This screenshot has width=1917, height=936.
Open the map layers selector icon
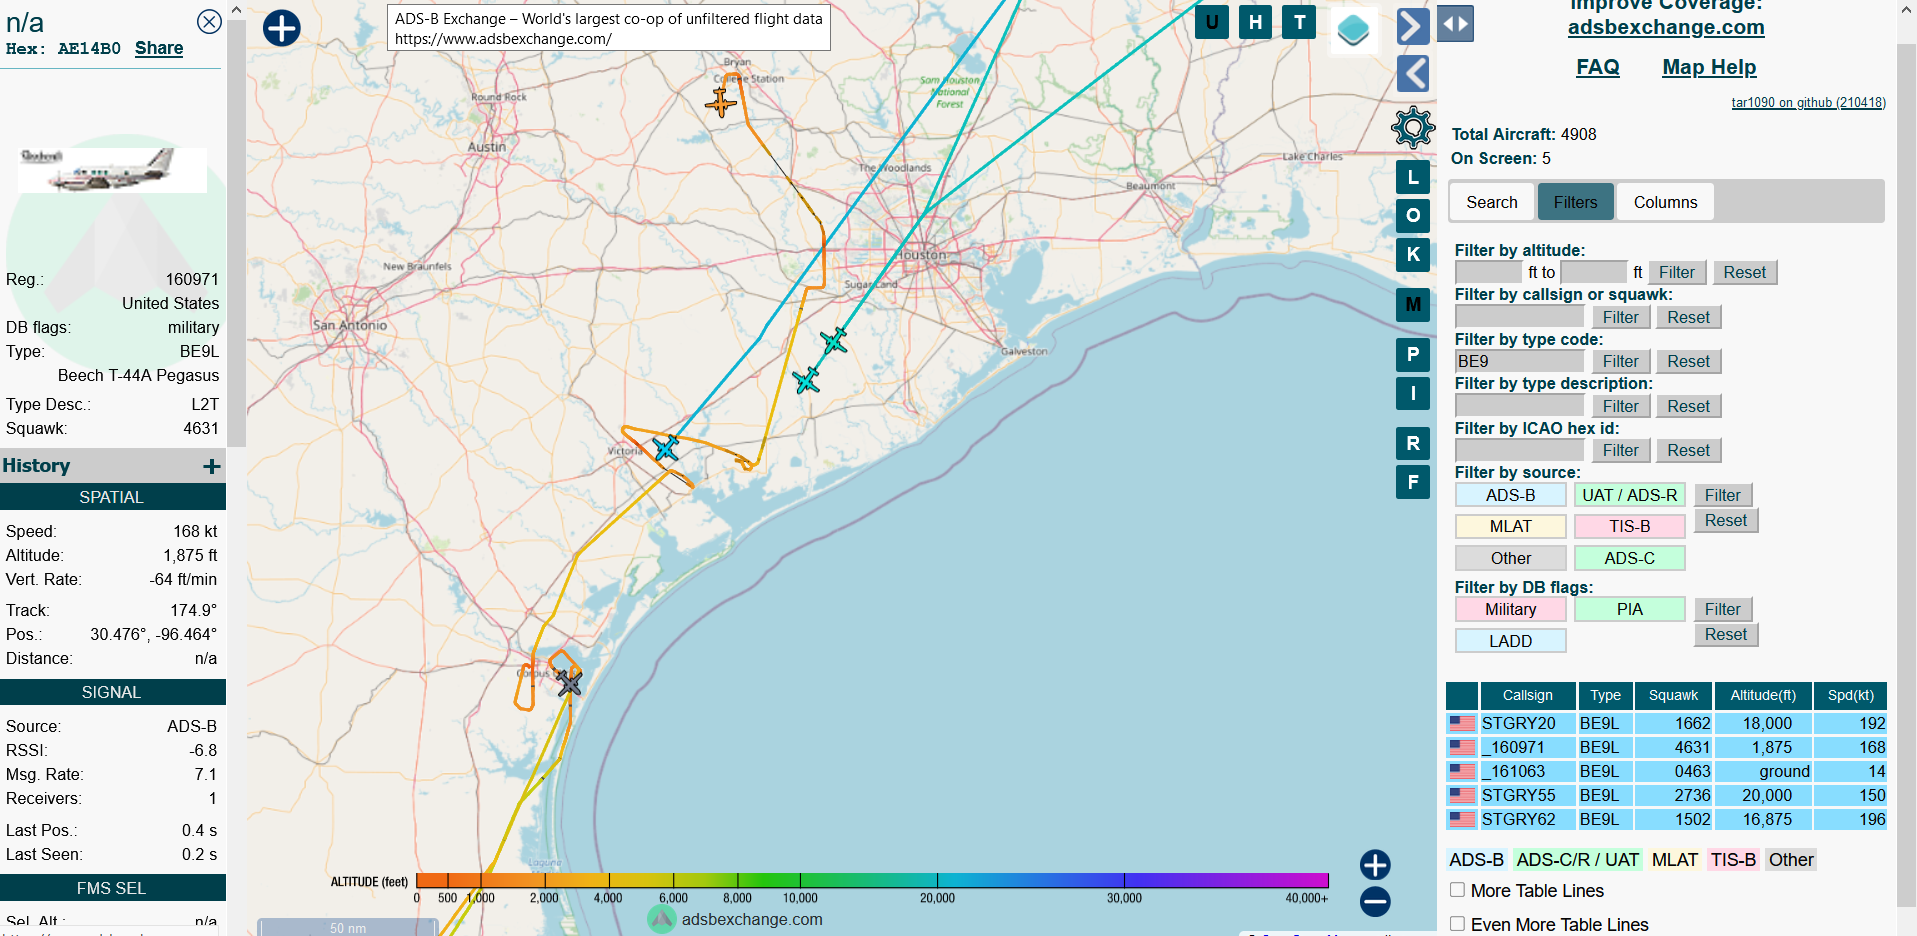[x=1353, y=30]
